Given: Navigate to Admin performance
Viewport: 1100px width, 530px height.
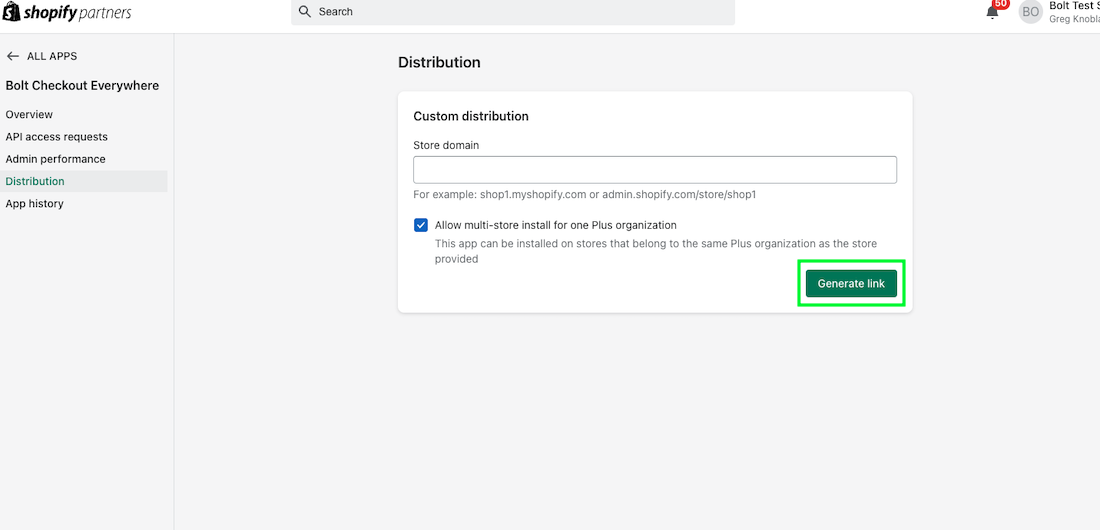Looking at the screenshot, I should 55,159.
